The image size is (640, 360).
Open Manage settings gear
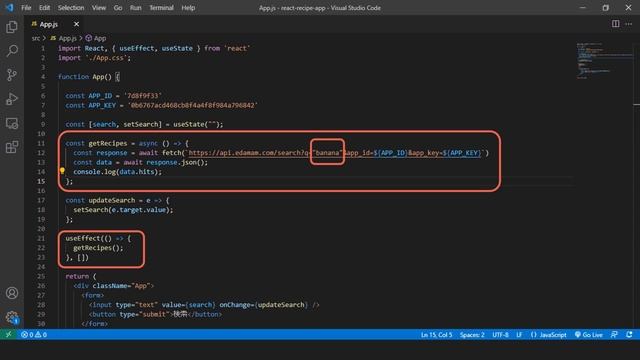coord(12,317)
